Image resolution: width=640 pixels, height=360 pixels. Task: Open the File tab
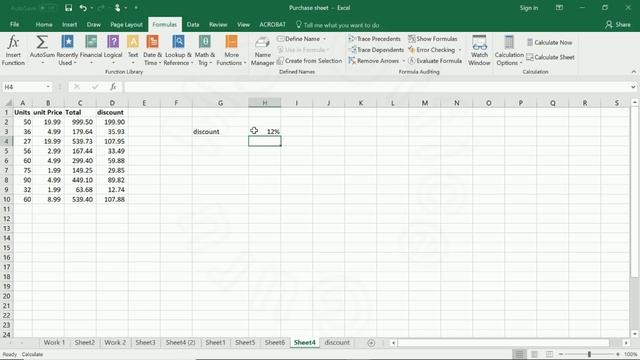coord(14,24)
